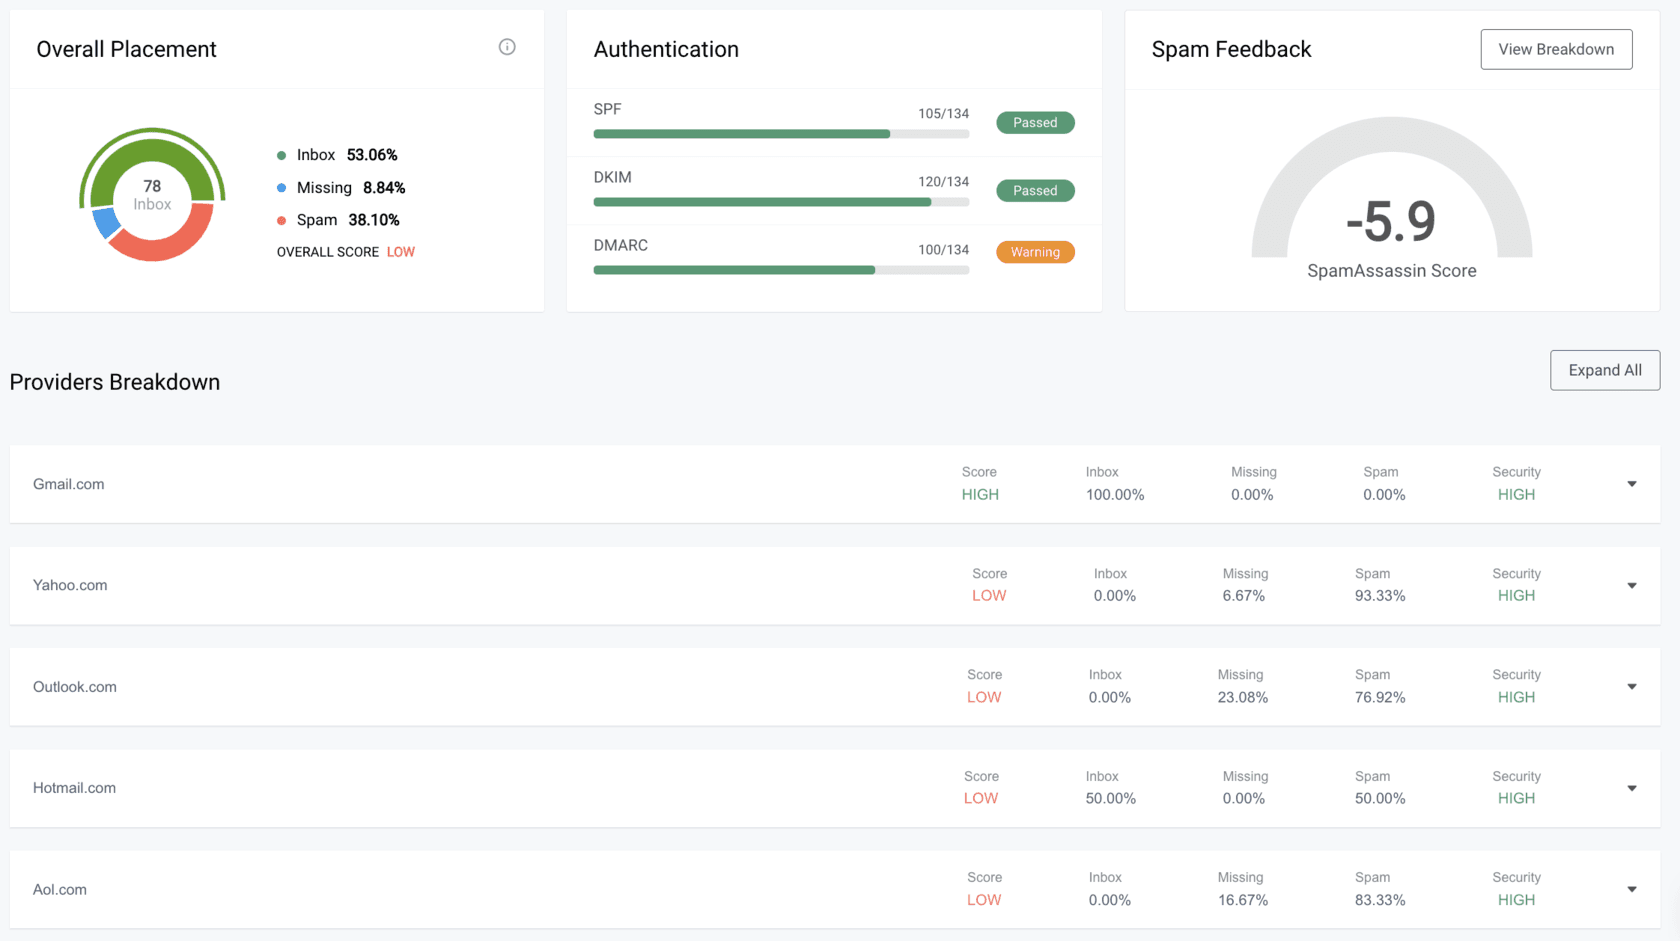Click the Passed badge next to SPF

click(1035, 122)
